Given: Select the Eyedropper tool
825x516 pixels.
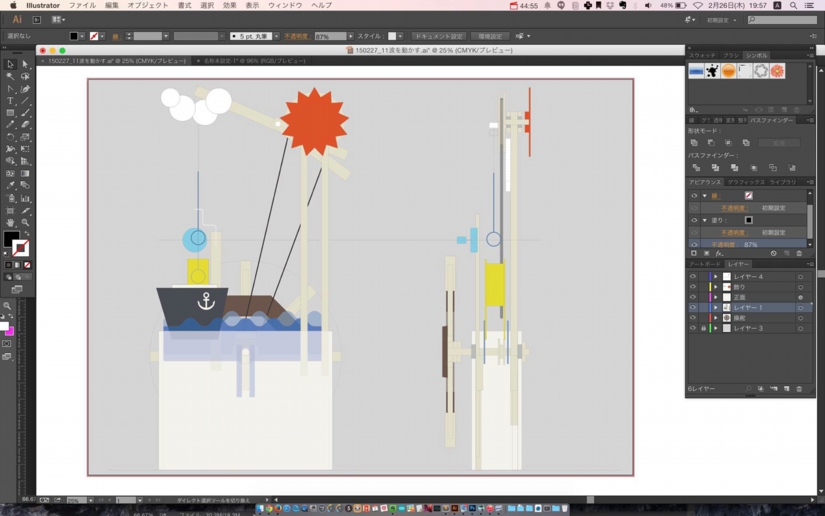Looking at the screenshot, I should 10,185.
